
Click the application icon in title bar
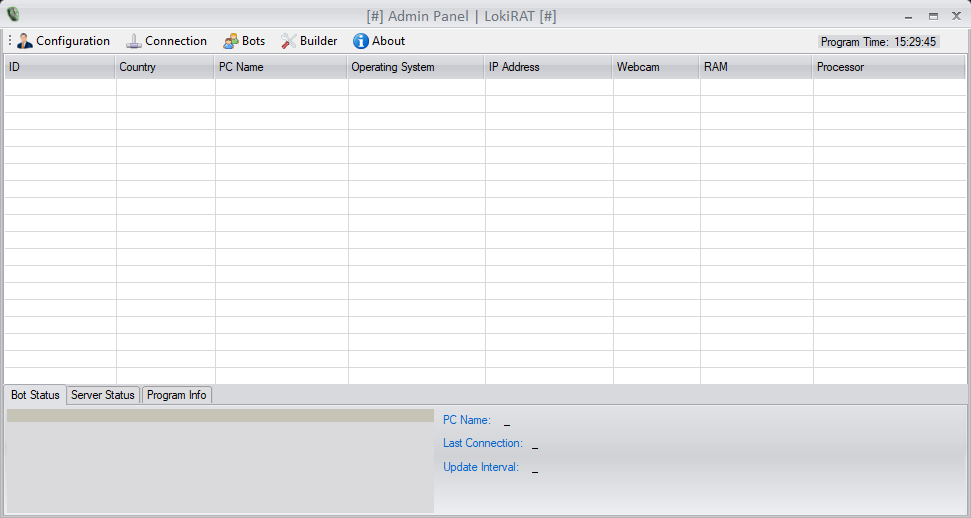[12, 14]
